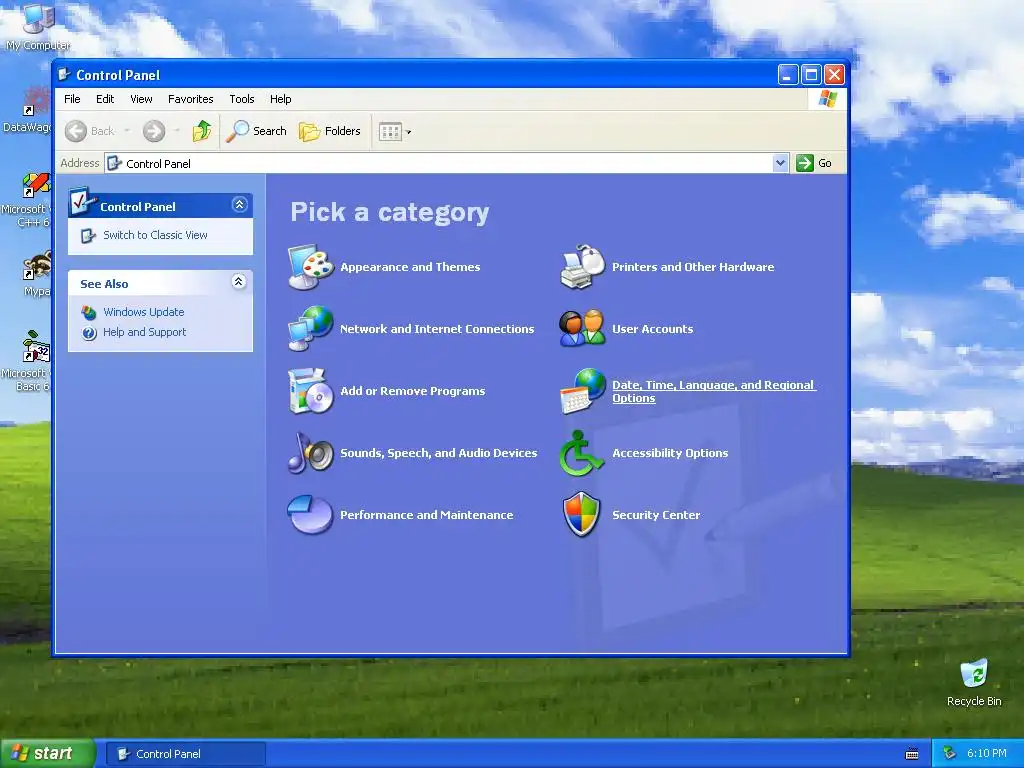This screenshot has width=1024, height=768.
Task: Minimize the Control Panel window
Action: pos(788,75)
